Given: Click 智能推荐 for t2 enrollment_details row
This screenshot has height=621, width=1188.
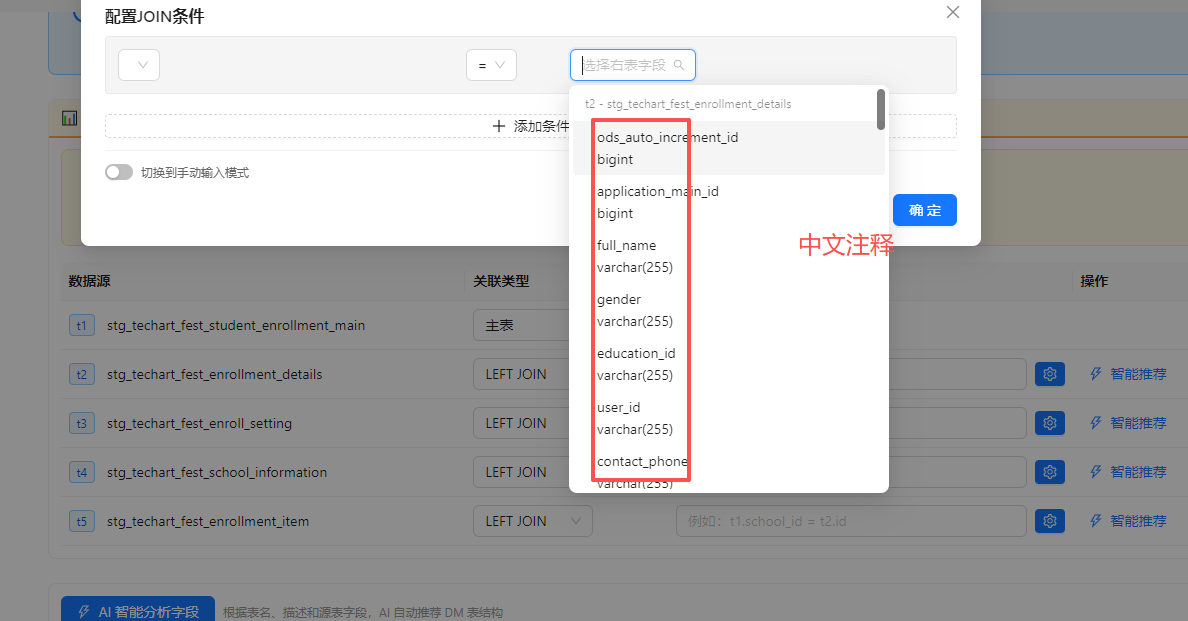Looking at the screenshot, I should pos(1128,374).
